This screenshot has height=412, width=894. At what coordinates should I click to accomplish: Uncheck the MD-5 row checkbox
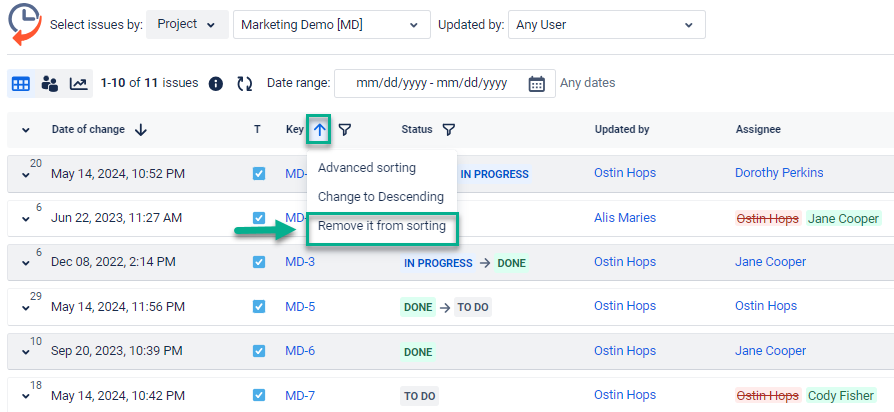coord(259,307)
